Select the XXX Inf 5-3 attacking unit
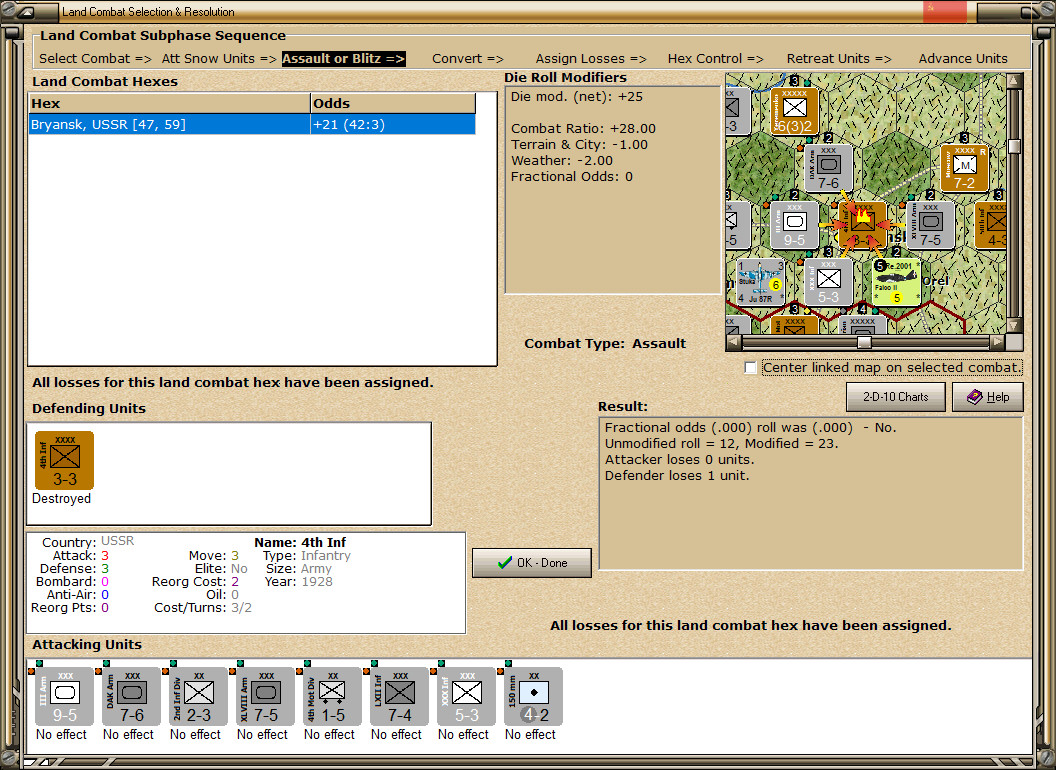This screenshot has height=770, width=1056. pyautogui.click(x=467, y=697)
